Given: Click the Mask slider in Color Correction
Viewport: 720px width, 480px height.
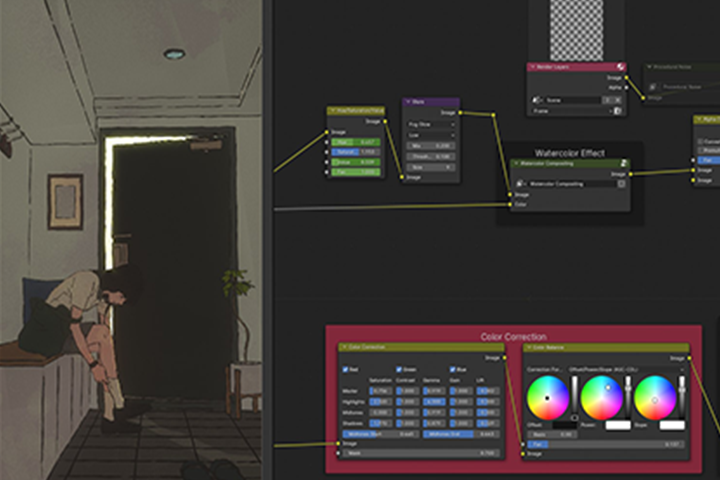Looking at the screenshot, I should pyautogui.click(x=420, y=453).
